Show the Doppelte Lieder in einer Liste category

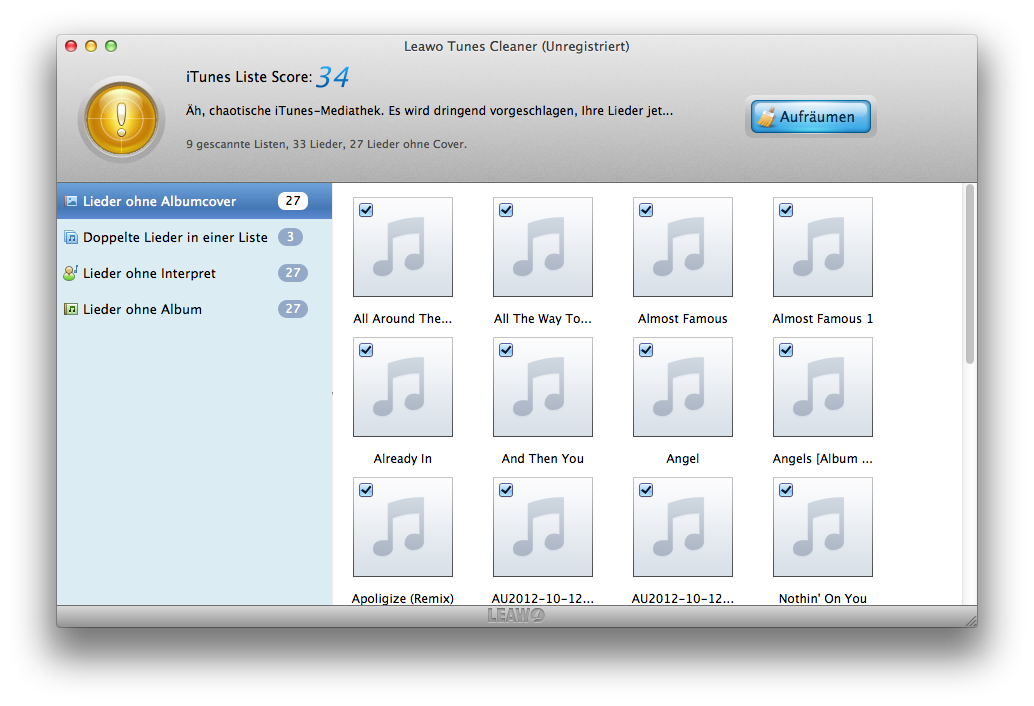point(175,237)
